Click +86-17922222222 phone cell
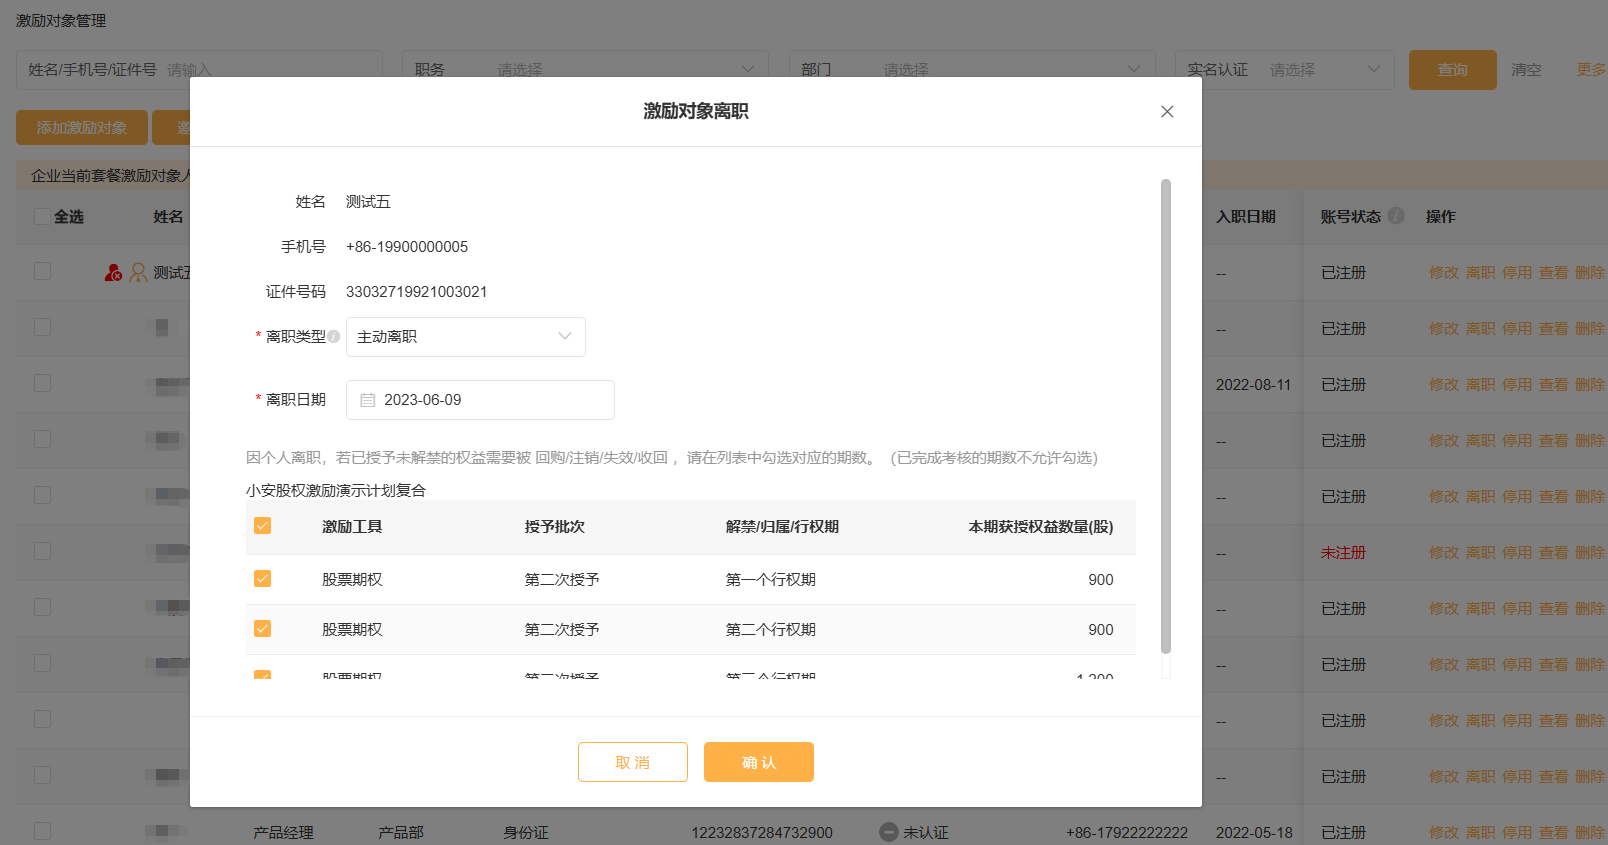The width and height of the screenshot is (1608, 845). point(1127,832)
